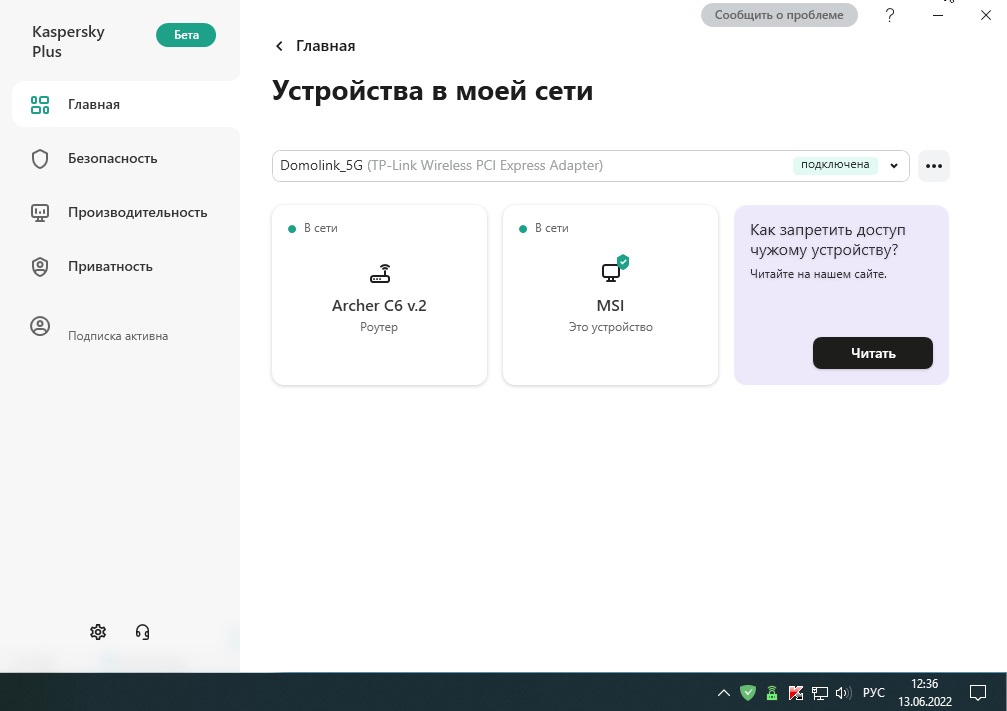Expand the Domolink_5G network dropdown arrow
The width and height of the screenshot is (1007, 711).
[893, 166]
